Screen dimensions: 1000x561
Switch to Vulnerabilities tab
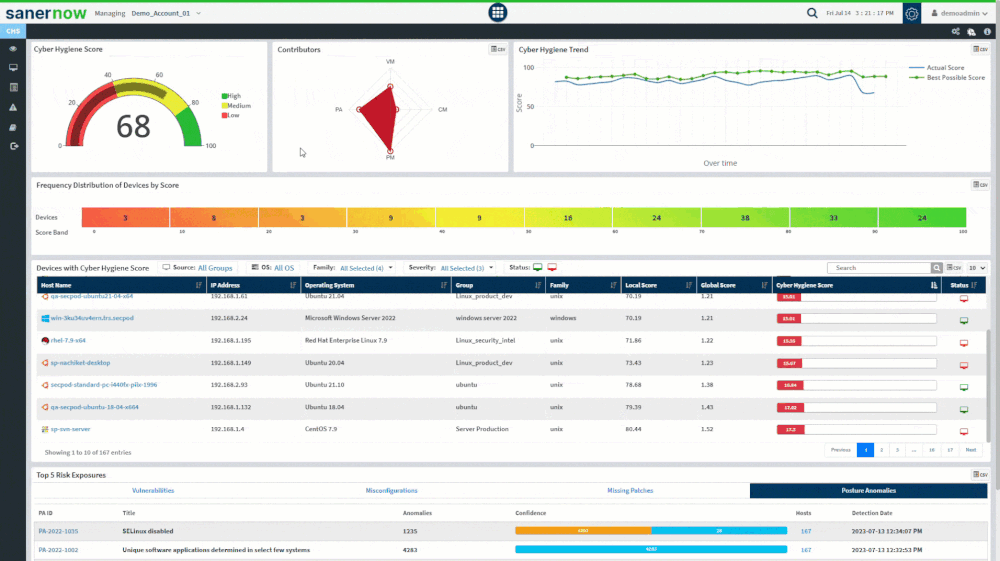[153, 490]
